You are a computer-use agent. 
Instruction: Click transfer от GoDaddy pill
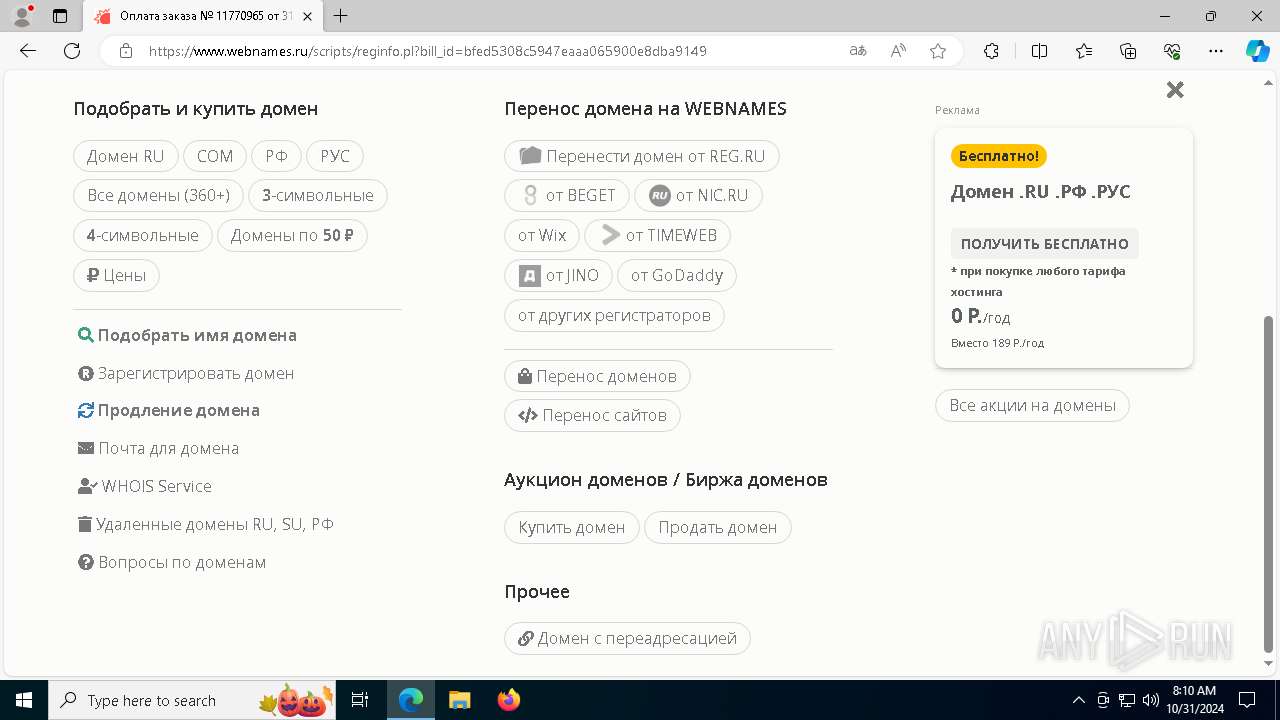[x=677, y=276]
